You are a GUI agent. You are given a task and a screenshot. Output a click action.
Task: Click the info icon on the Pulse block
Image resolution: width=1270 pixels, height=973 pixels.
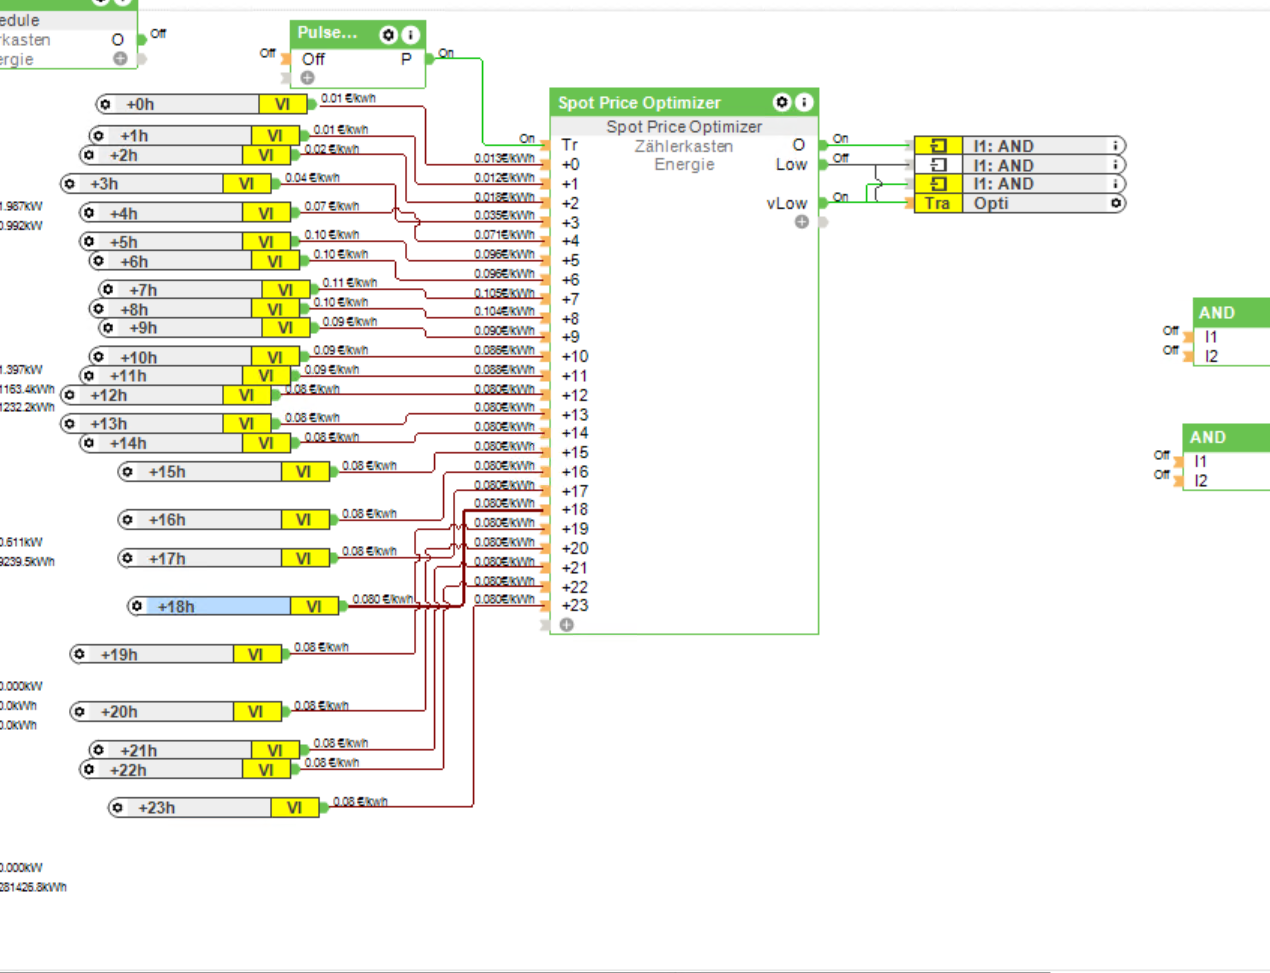410,34
